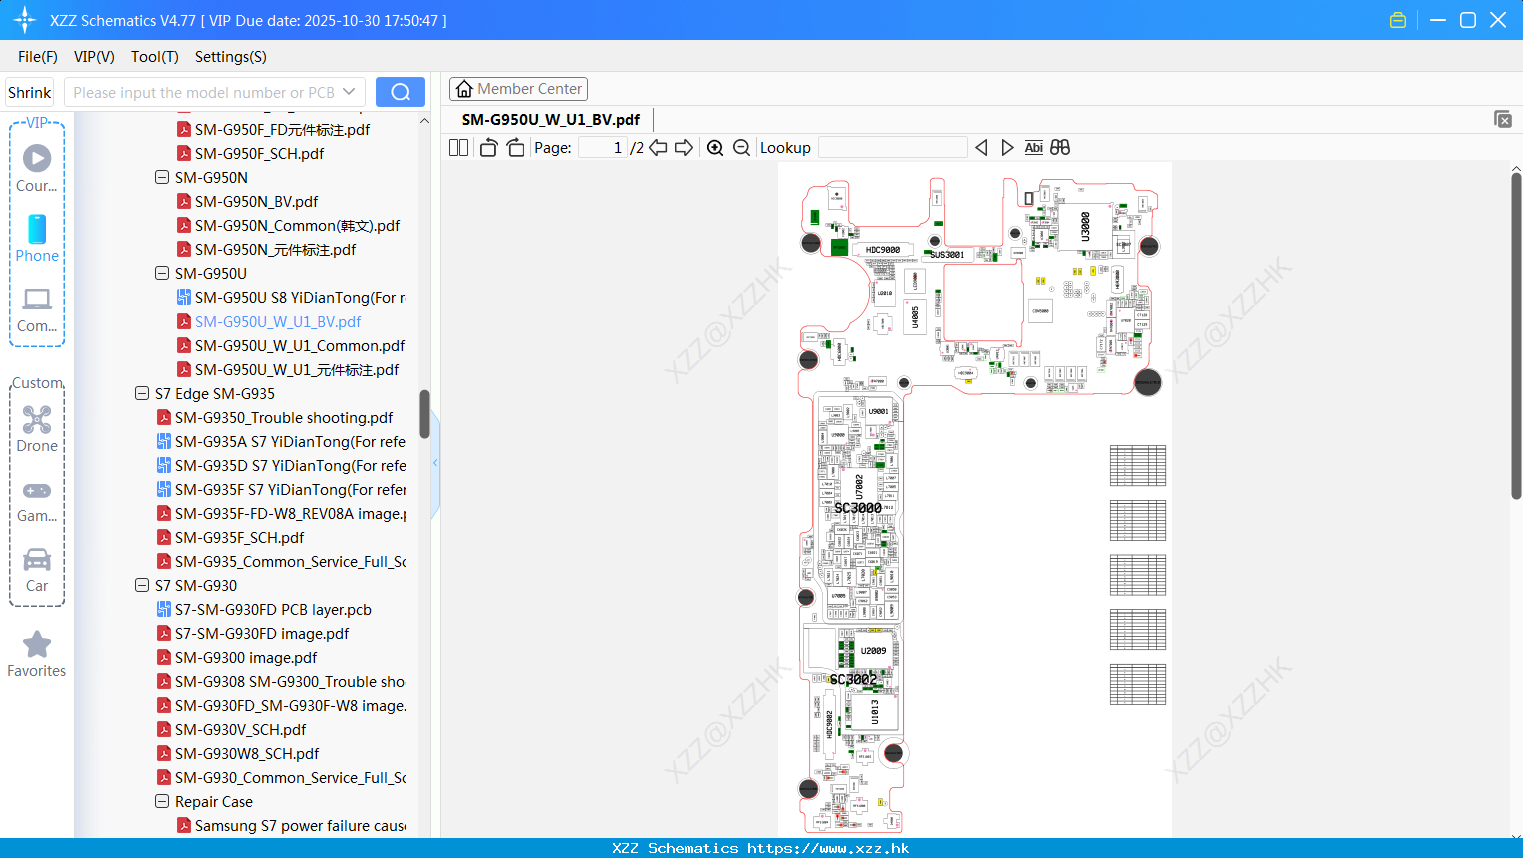Click yellow briefcase icon in title bar

pos(1398,20)
